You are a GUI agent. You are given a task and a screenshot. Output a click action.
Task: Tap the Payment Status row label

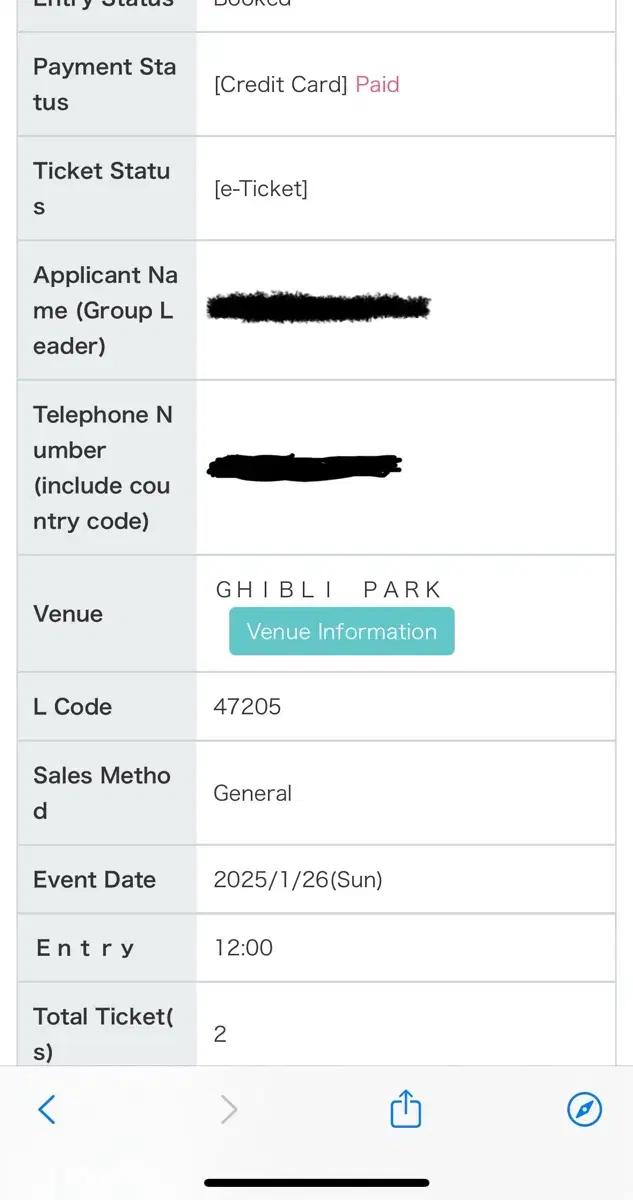click(104, 84)
